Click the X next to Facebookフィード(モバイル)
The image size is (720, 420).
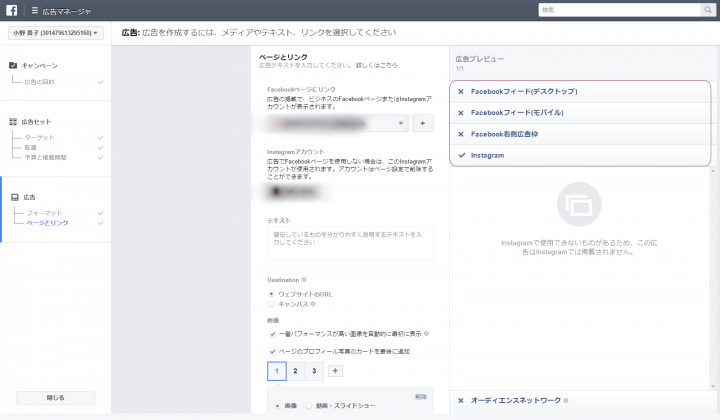click(461, 113)
